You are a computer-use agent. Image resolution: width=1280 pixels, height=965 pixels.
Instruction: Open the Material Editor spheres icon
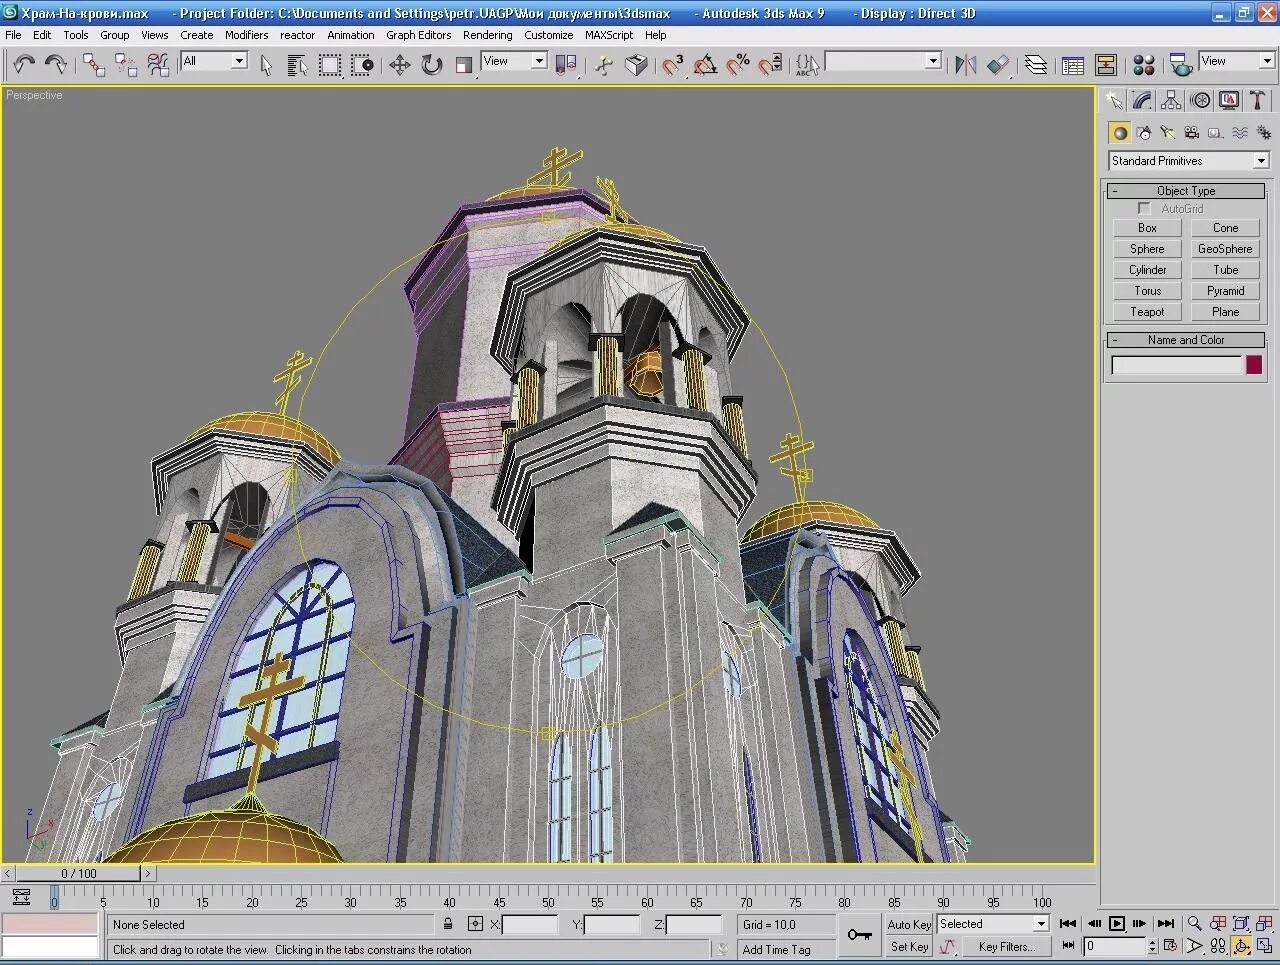click(1144, 65)
